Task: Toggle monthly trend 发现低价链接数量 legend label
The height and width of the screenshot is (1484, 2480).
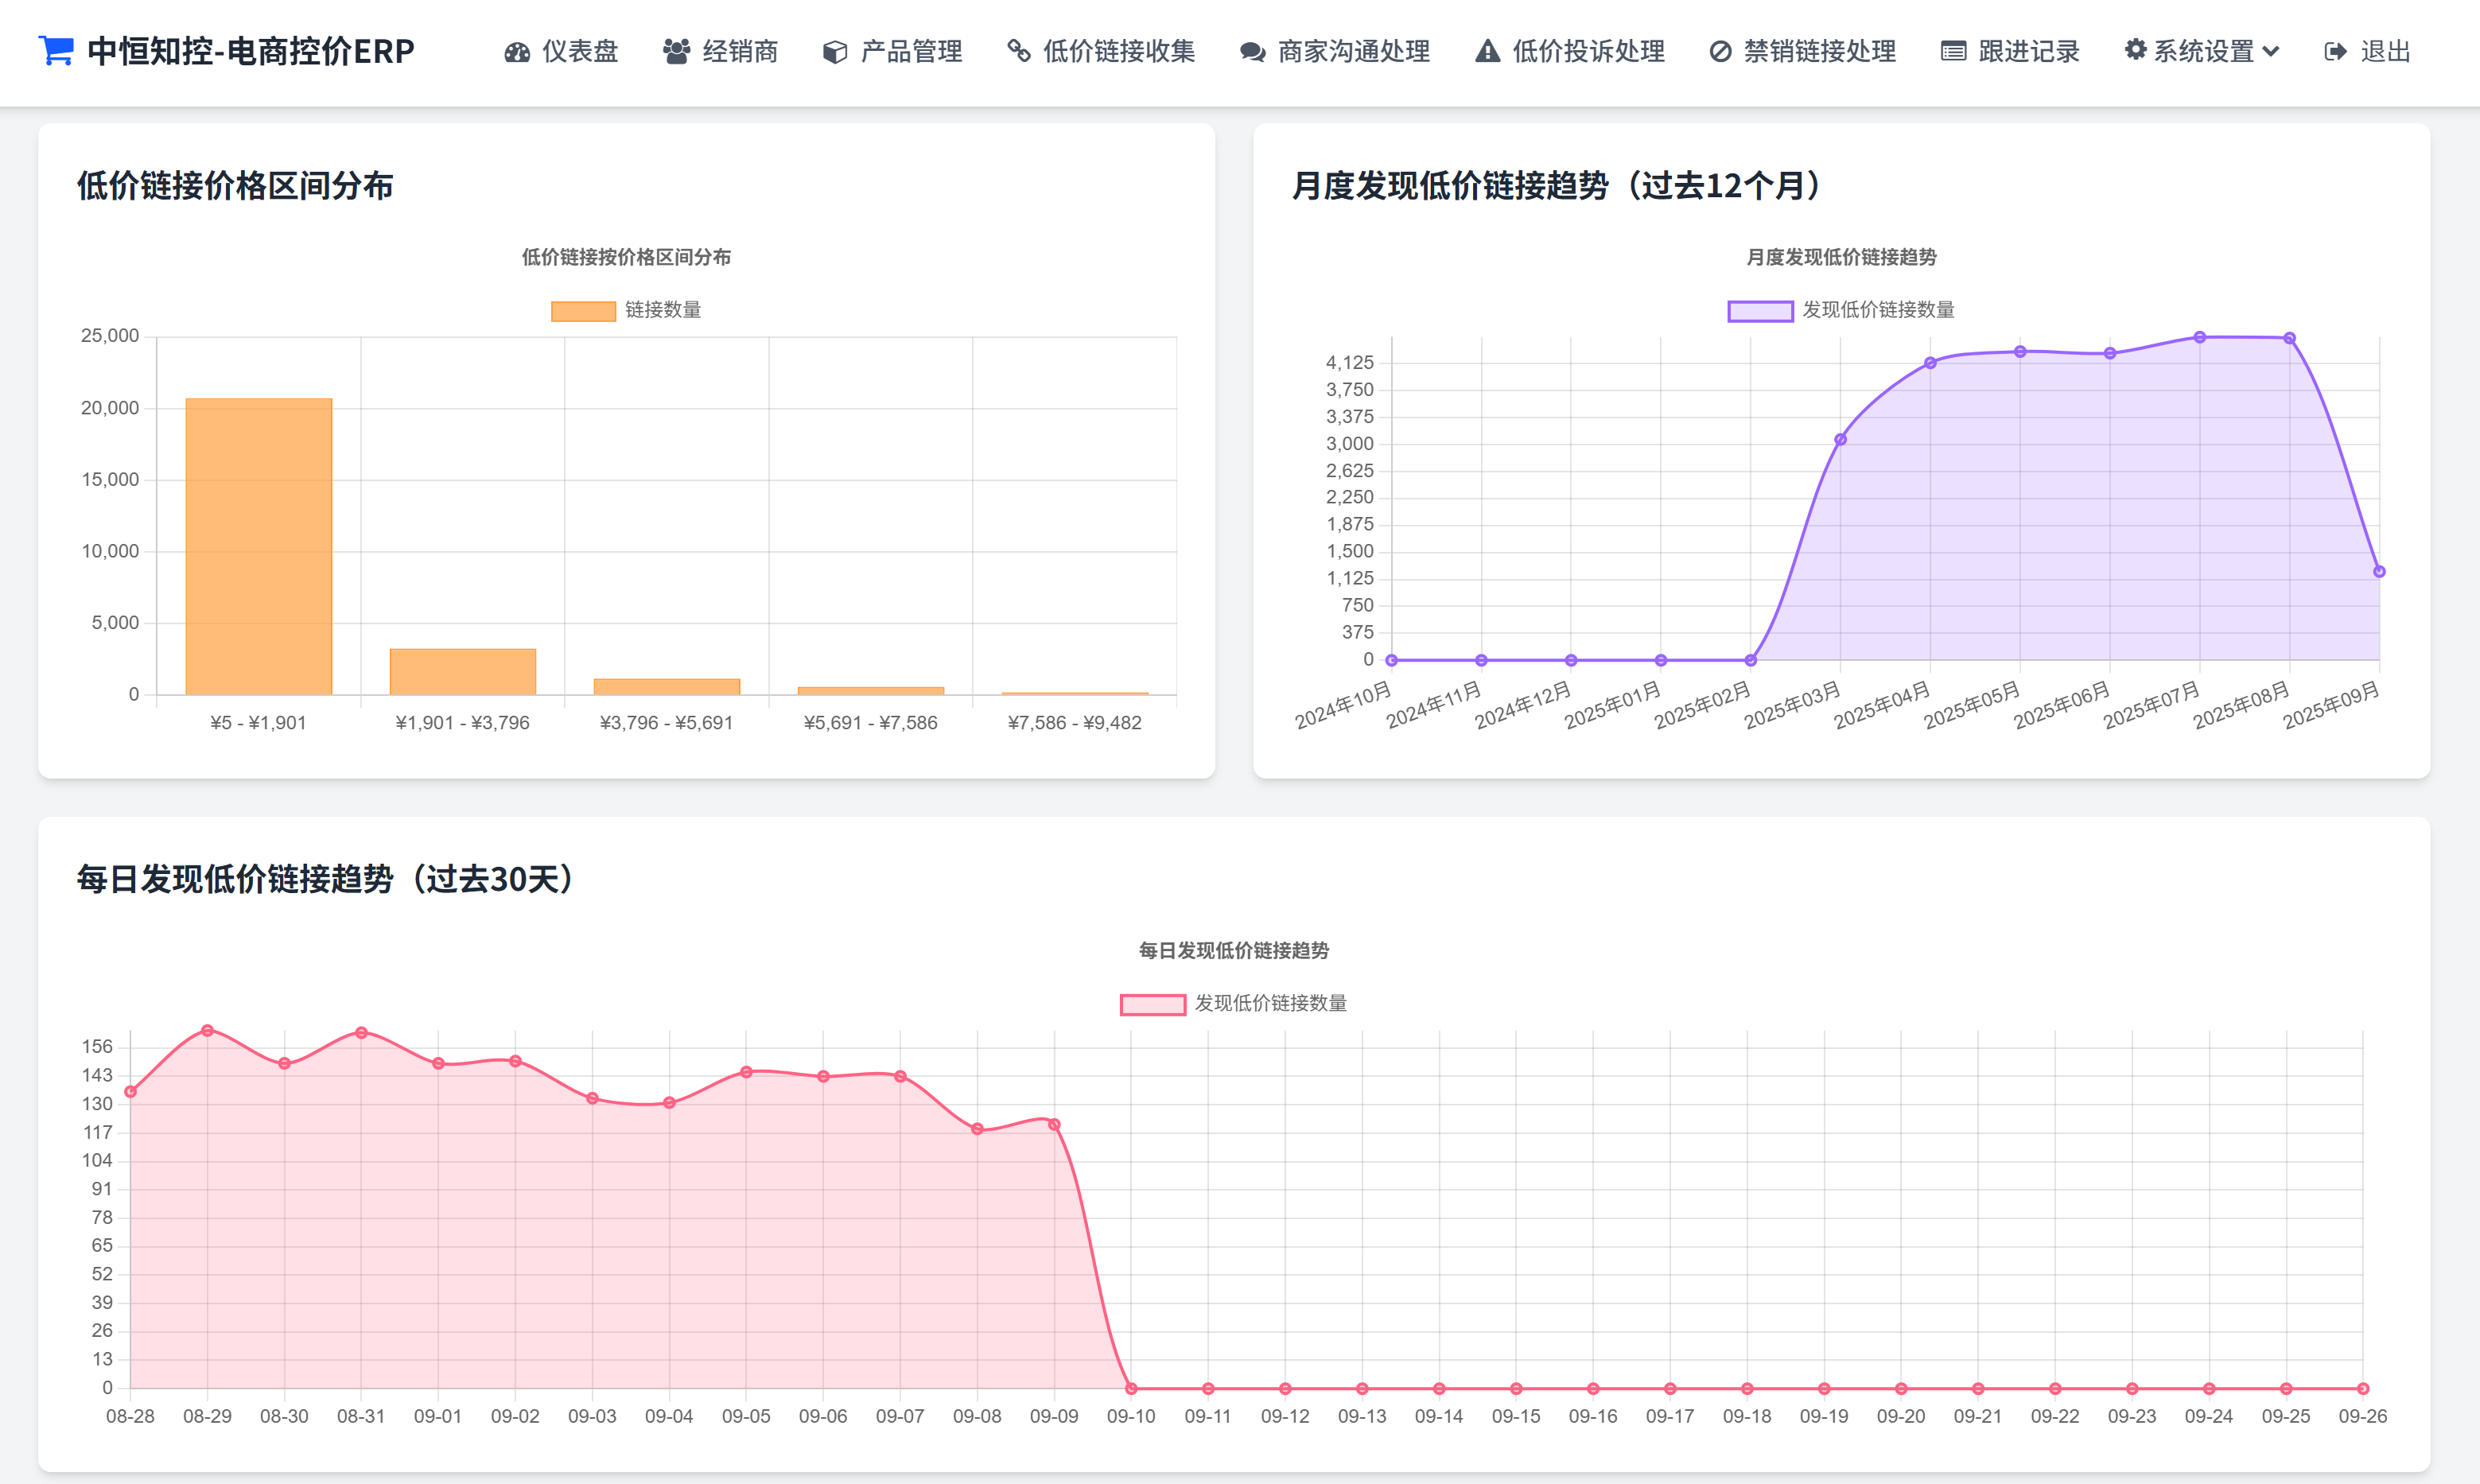Action: pos(1877,310)
